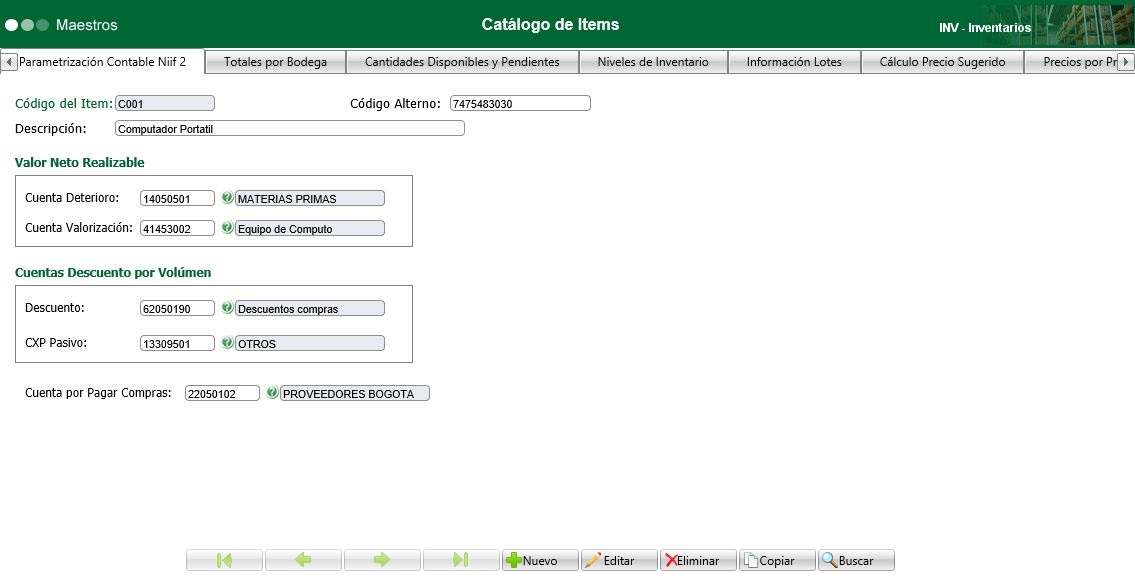This screenshot has height=583, width=1135.
Task: Go to the previous record
Action: (x=303, y=560)
